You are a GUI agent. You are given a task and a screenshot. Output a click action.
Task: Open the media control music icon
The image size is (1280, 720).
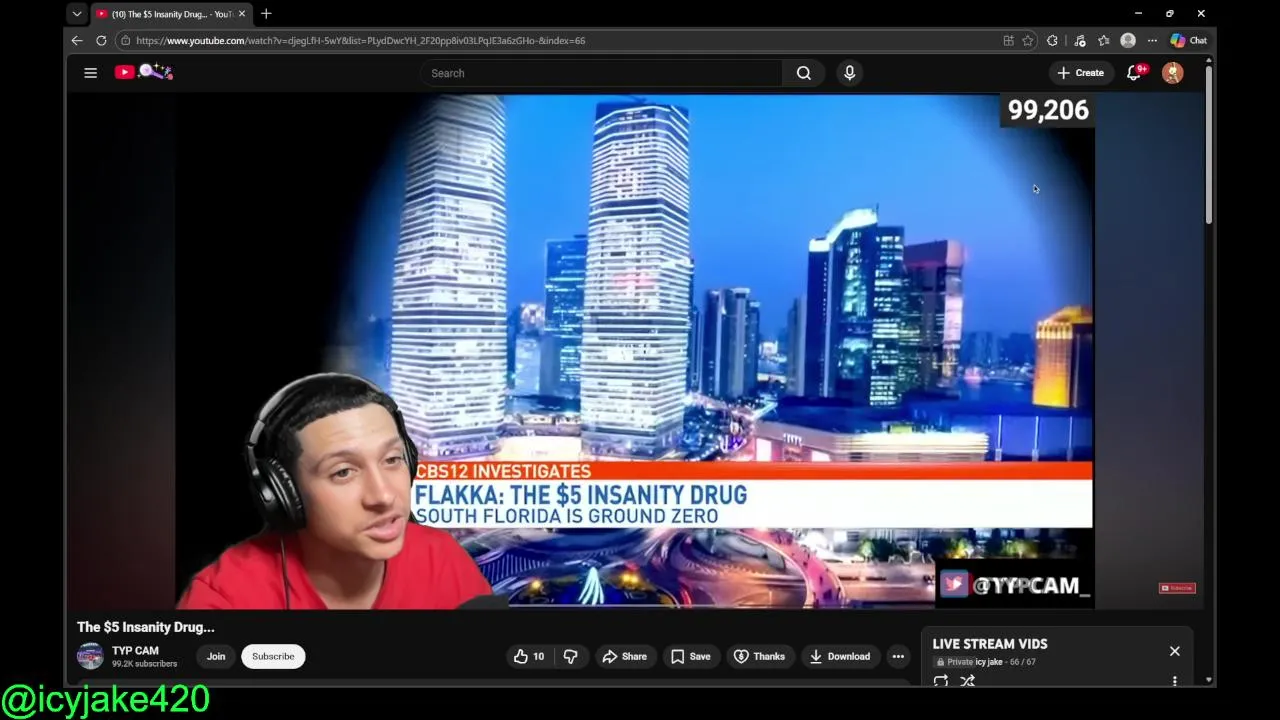point(1079,40)
